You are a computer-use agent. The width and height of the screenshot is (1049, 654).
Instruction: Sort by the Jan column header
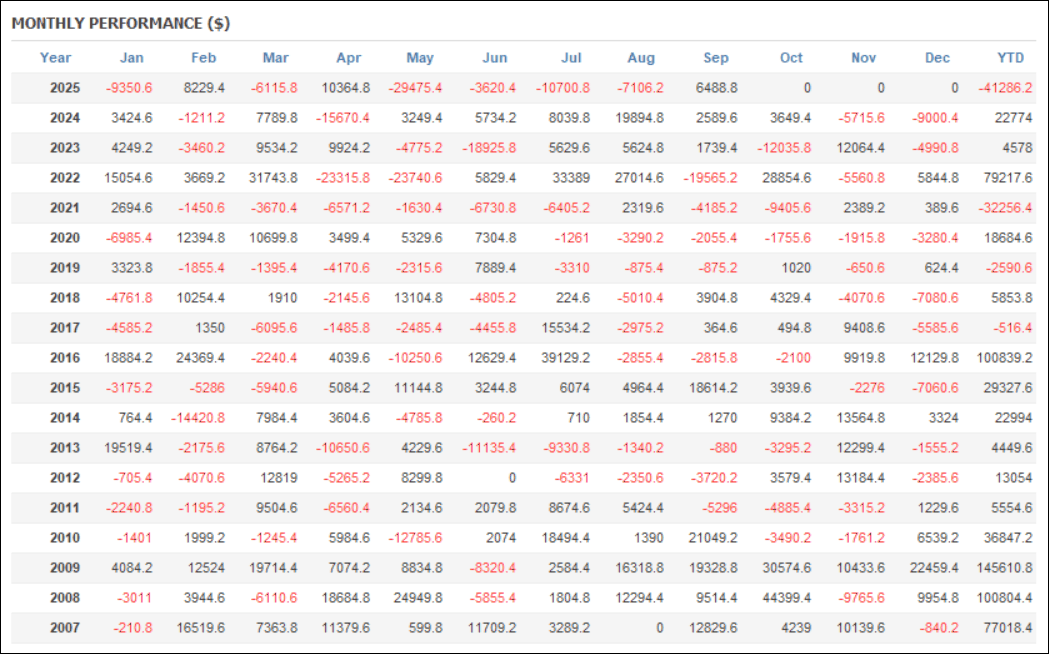pyautogui.click(x=131, y=58)
